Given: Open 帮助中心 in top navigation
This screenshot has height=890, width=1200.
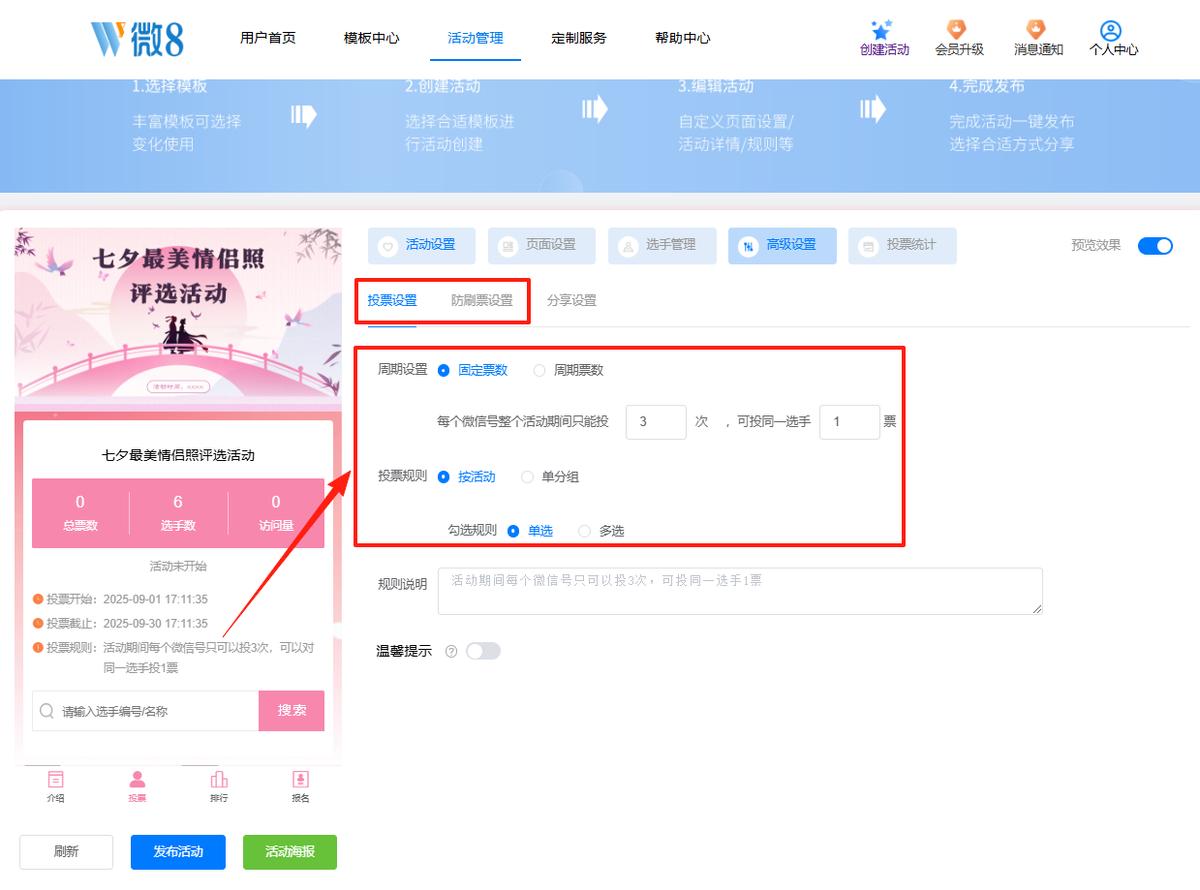Looking at the screenshot, I should click(x=683, y=38).
